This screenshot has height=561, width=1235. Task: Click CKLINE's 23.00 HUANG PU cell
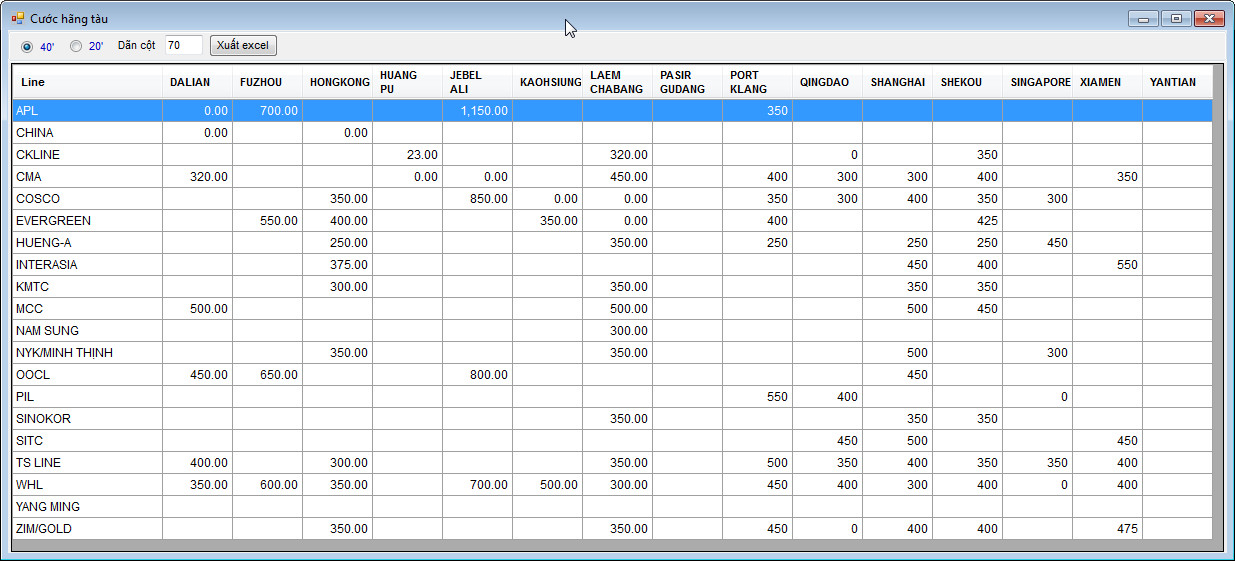(x=407, y=154)
